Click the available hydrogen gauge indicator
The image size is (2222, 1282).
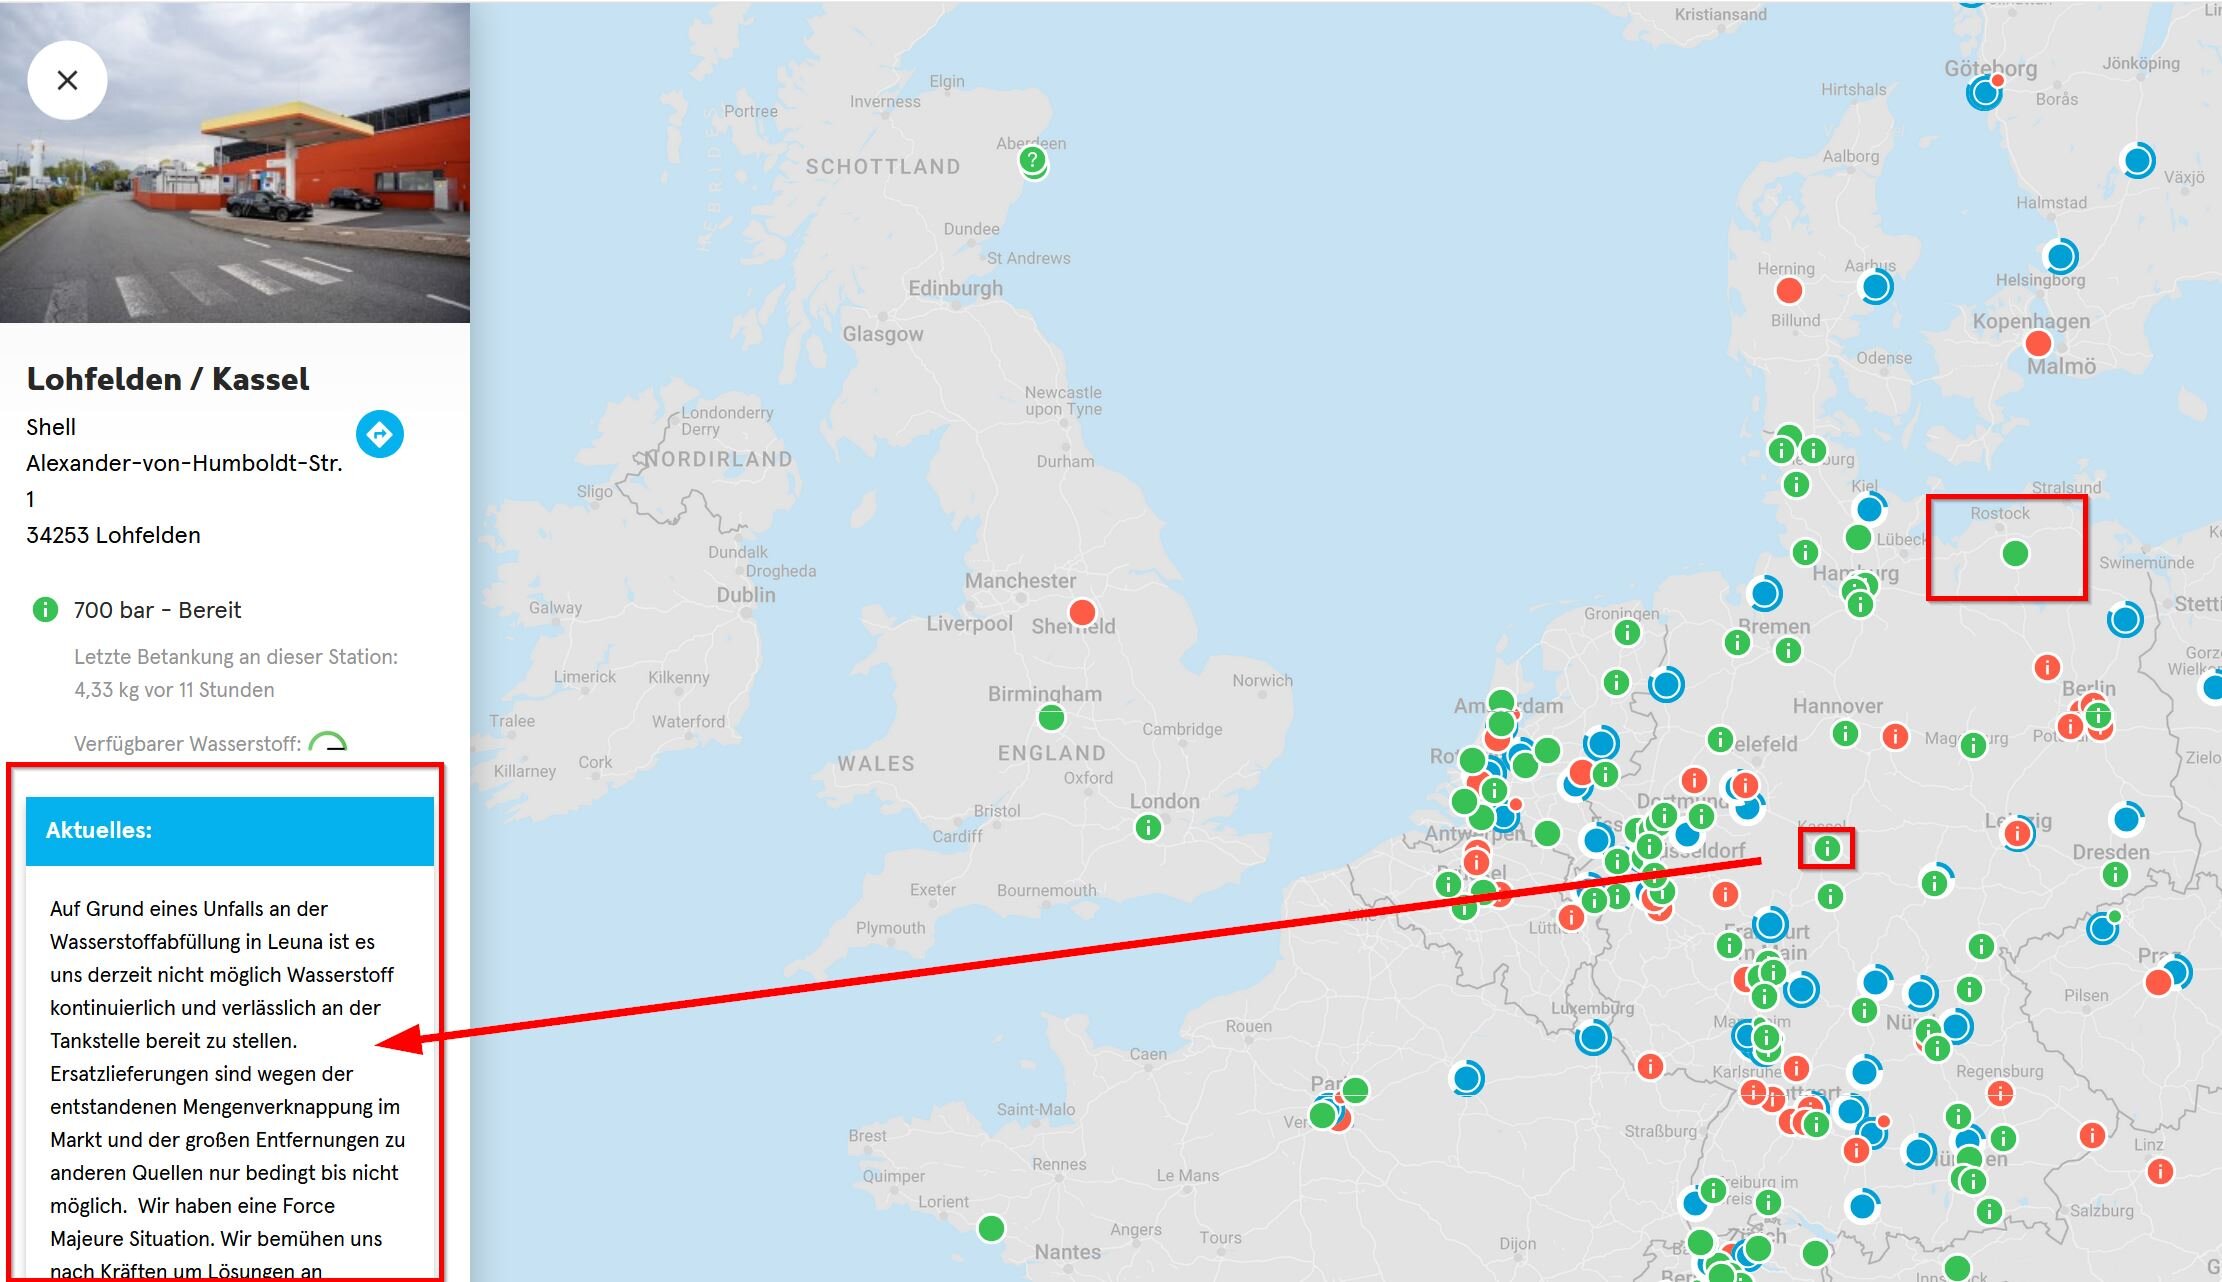tap(328, 743)
